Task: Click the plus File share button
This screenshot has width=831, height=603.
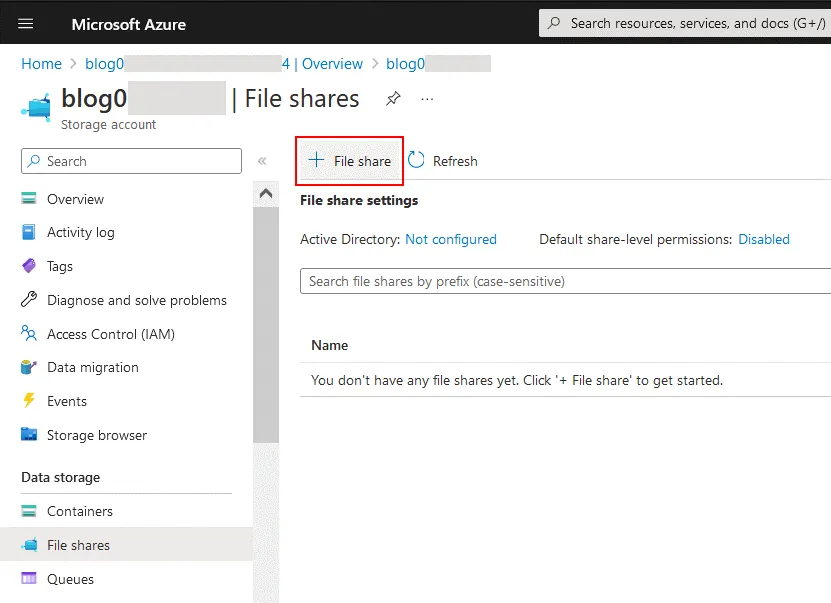Action: coord(350,161)
